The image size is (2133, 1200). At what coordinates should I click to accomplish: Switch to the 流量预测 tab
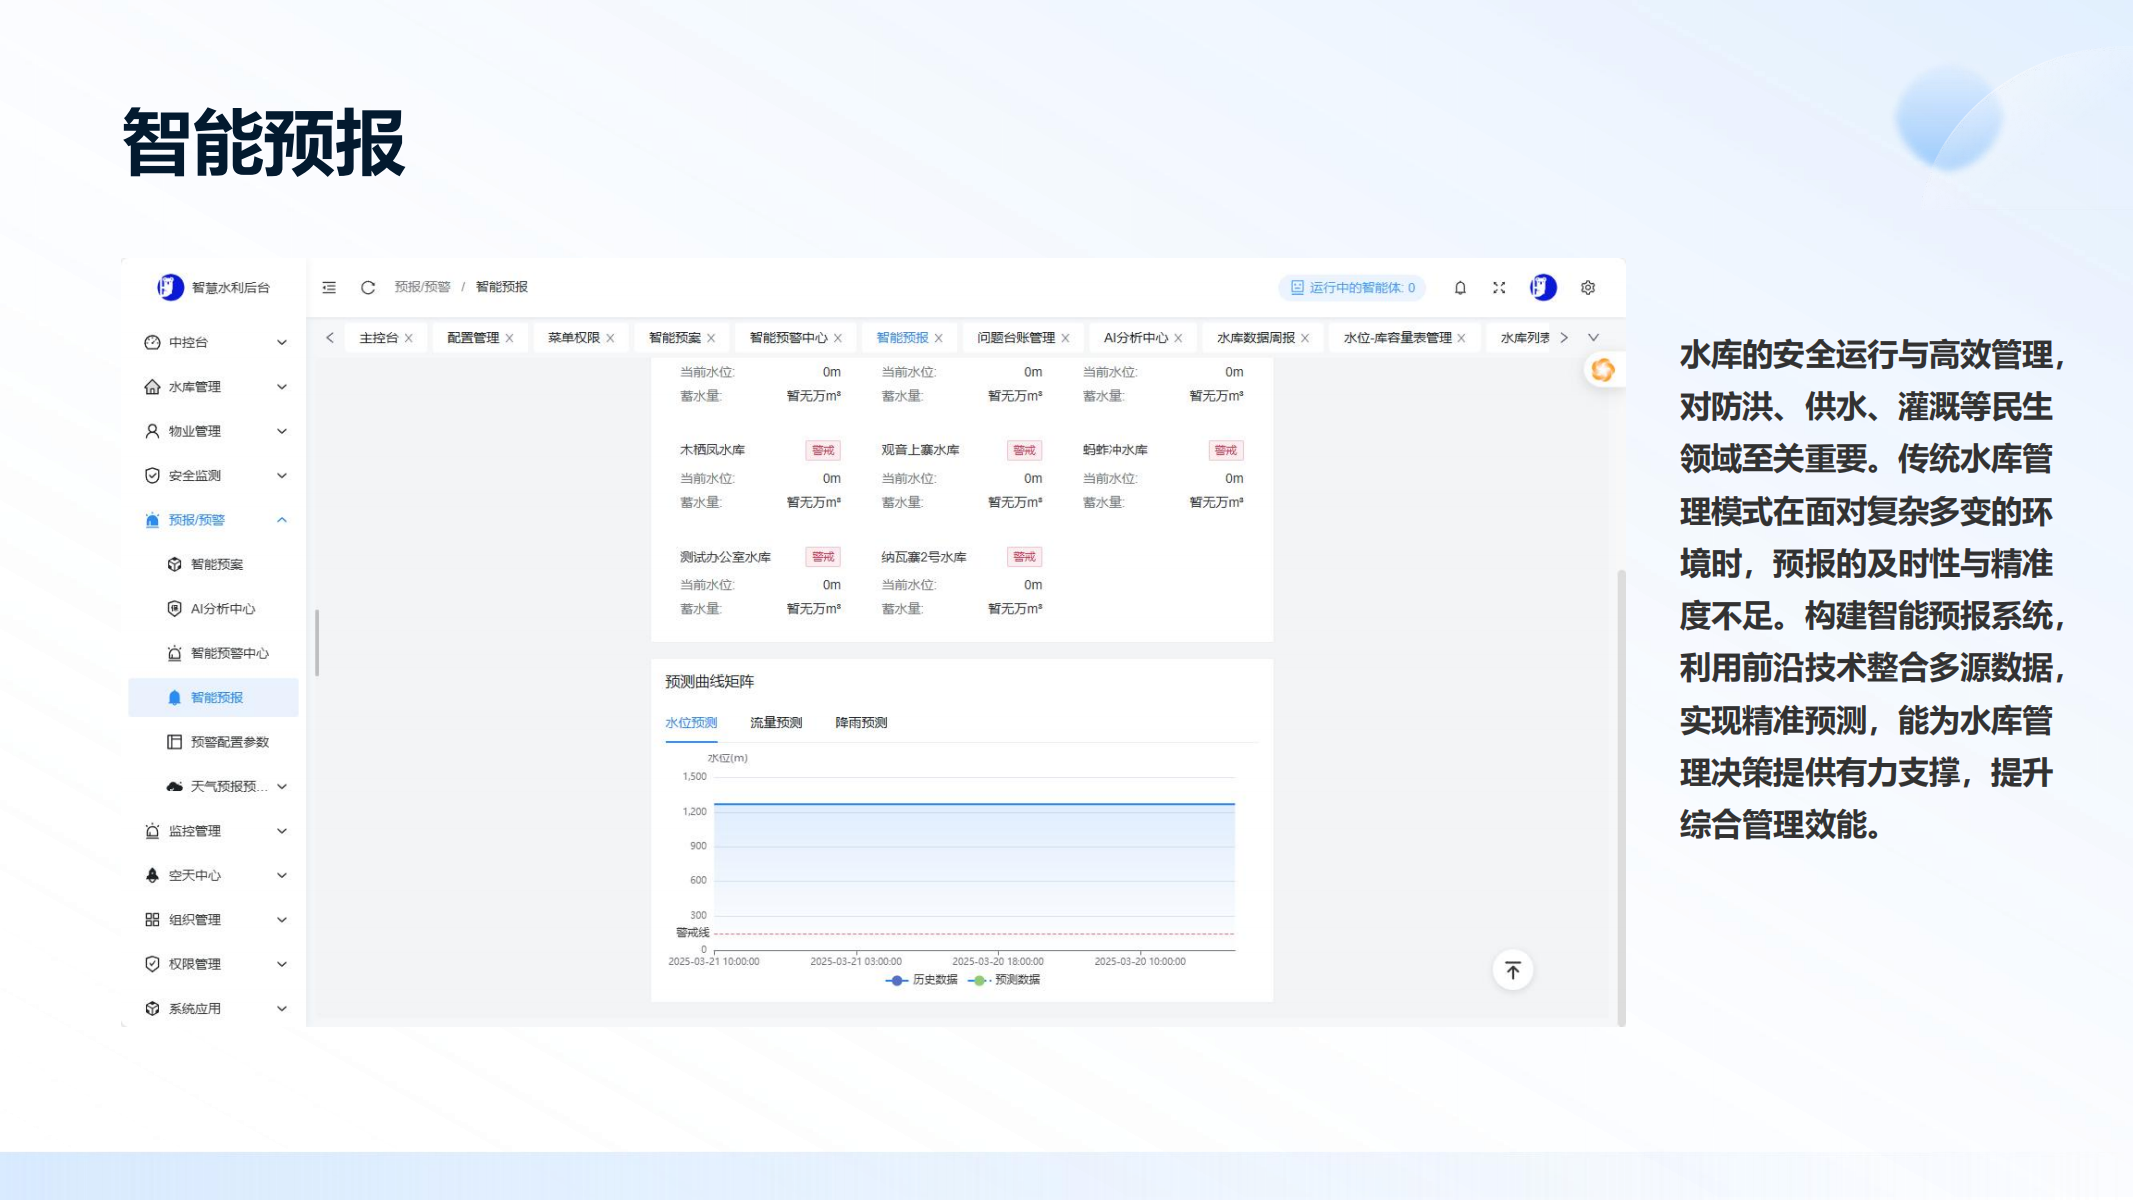tap(776, 723)
